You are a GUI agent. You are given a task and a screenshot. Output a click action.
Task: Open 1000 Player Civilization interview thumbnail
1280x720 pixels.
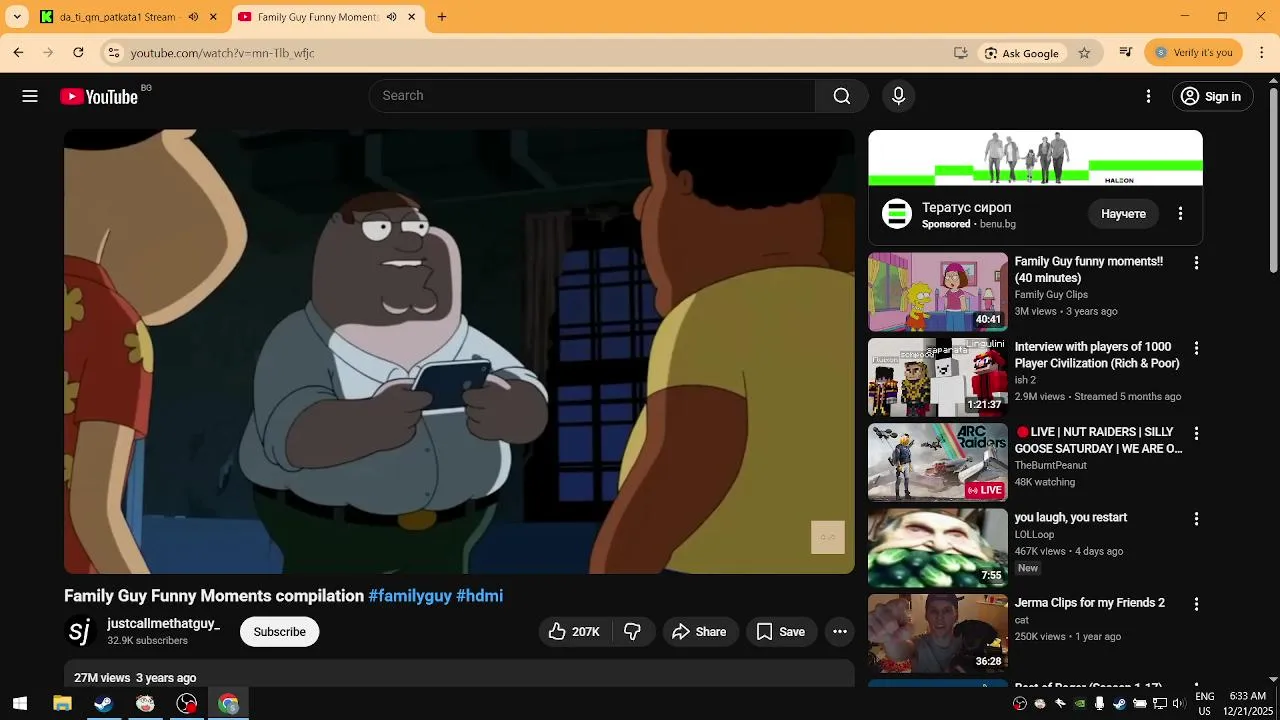938,377
